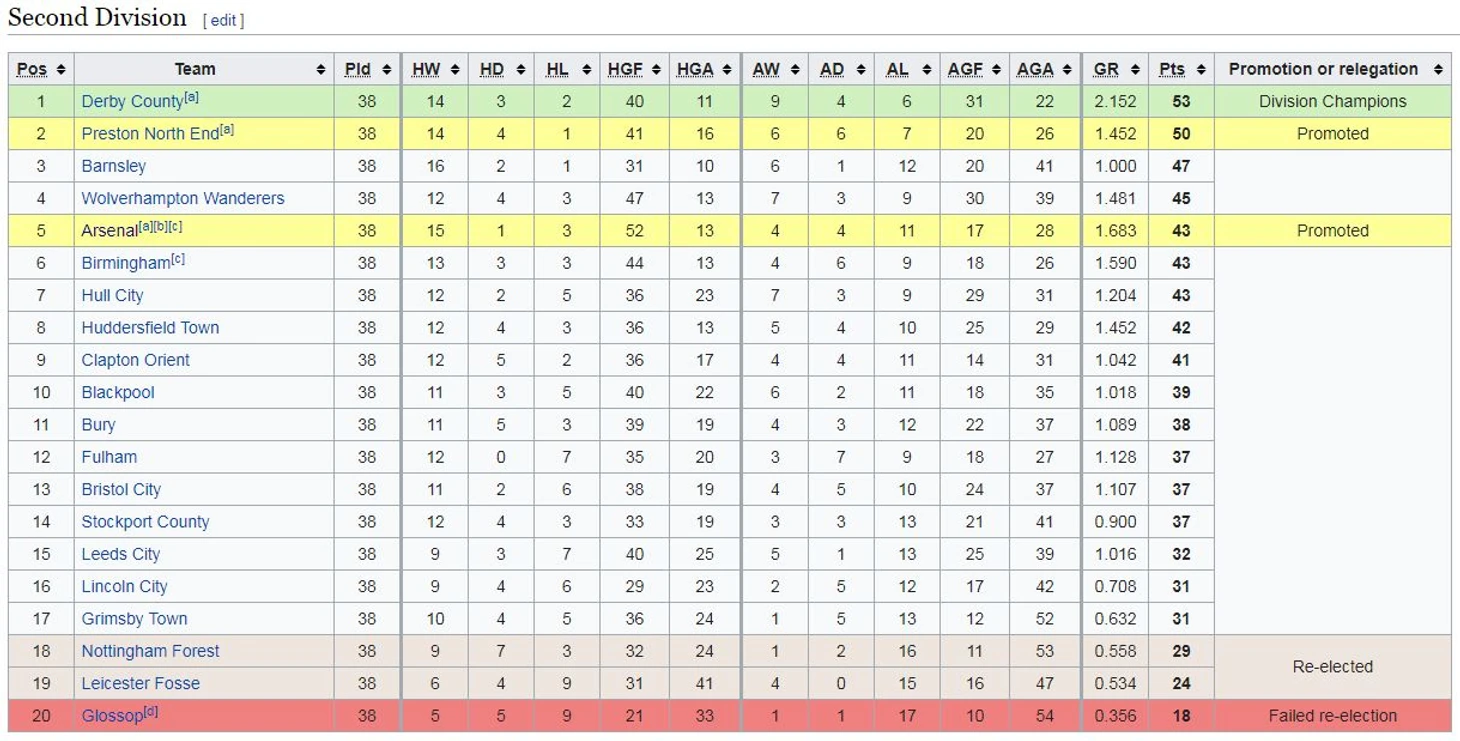Sort by AW away wins icon

tap(794, 70)
